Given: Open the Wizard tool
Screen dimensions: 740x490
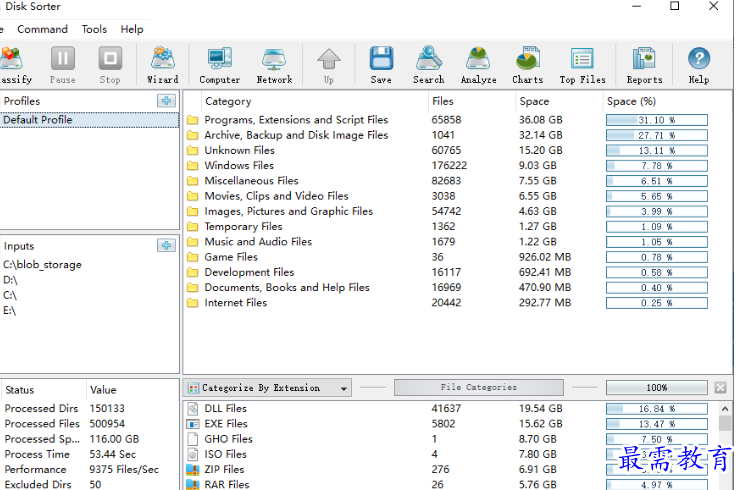Looking at the screenshot, I should 163,65.
